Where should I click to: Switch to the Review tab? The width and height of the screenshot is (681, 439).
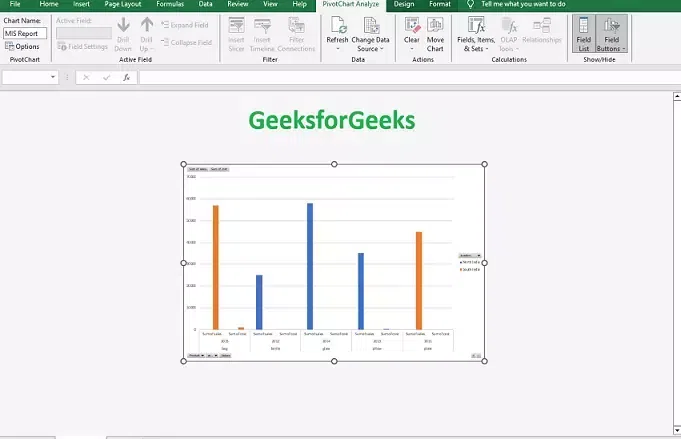[238, 4]
